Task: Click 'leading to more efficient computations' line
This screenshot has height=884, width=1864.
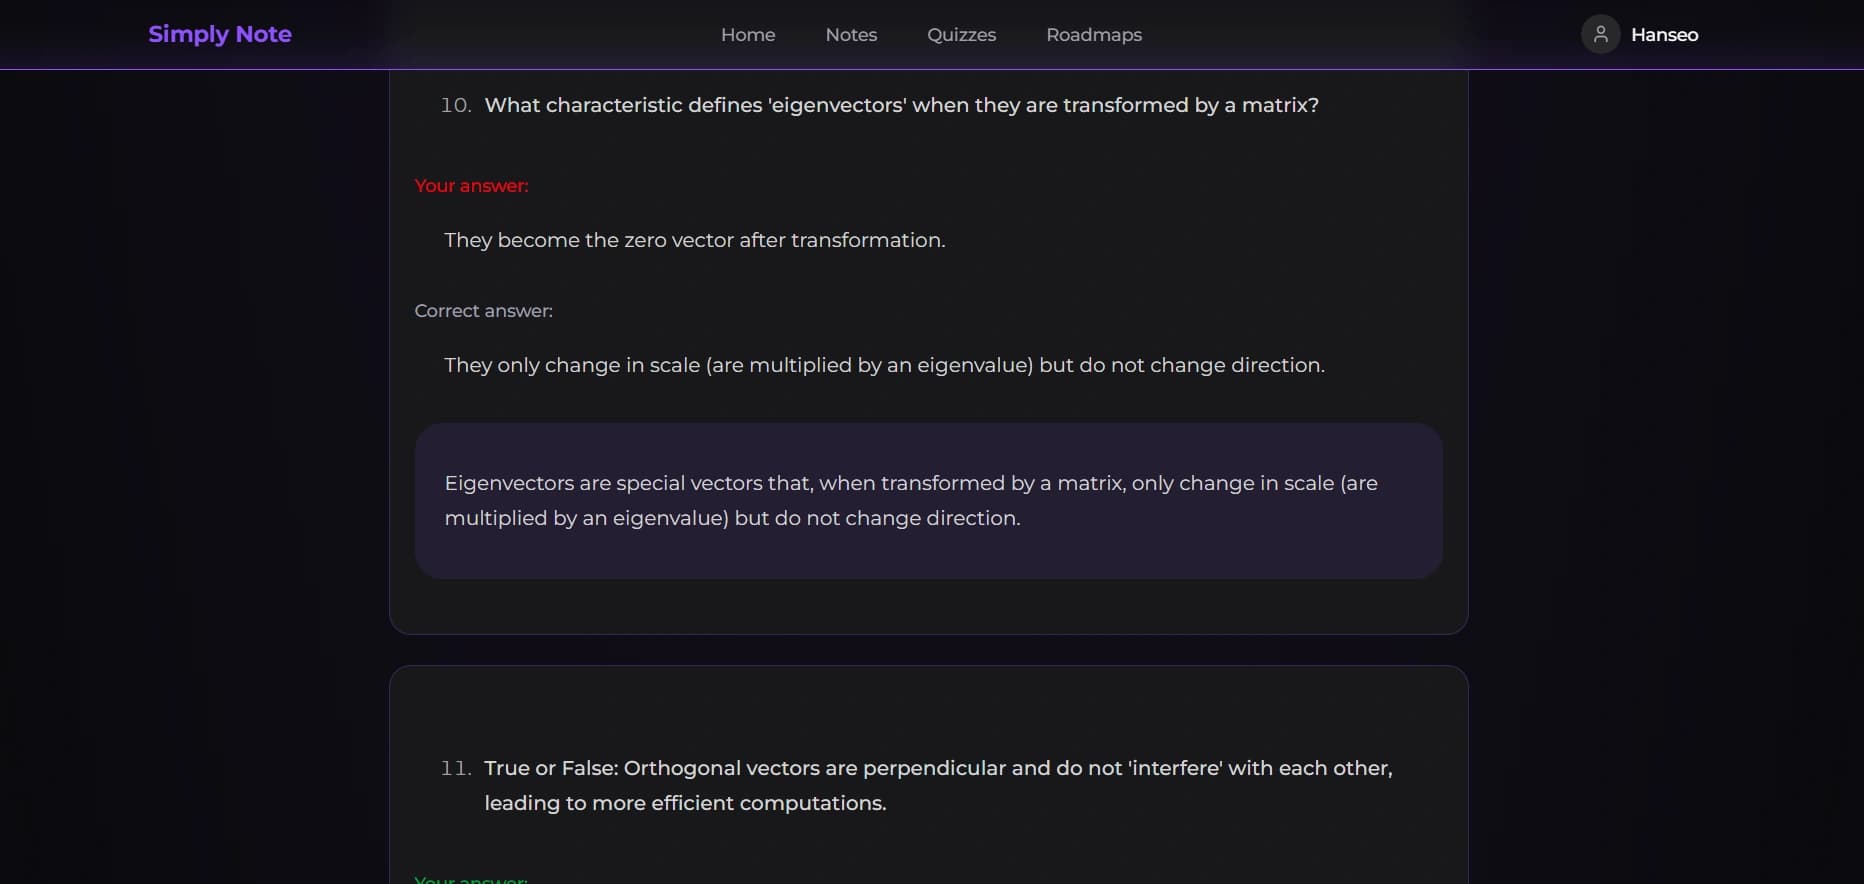Action: (685, 803)
